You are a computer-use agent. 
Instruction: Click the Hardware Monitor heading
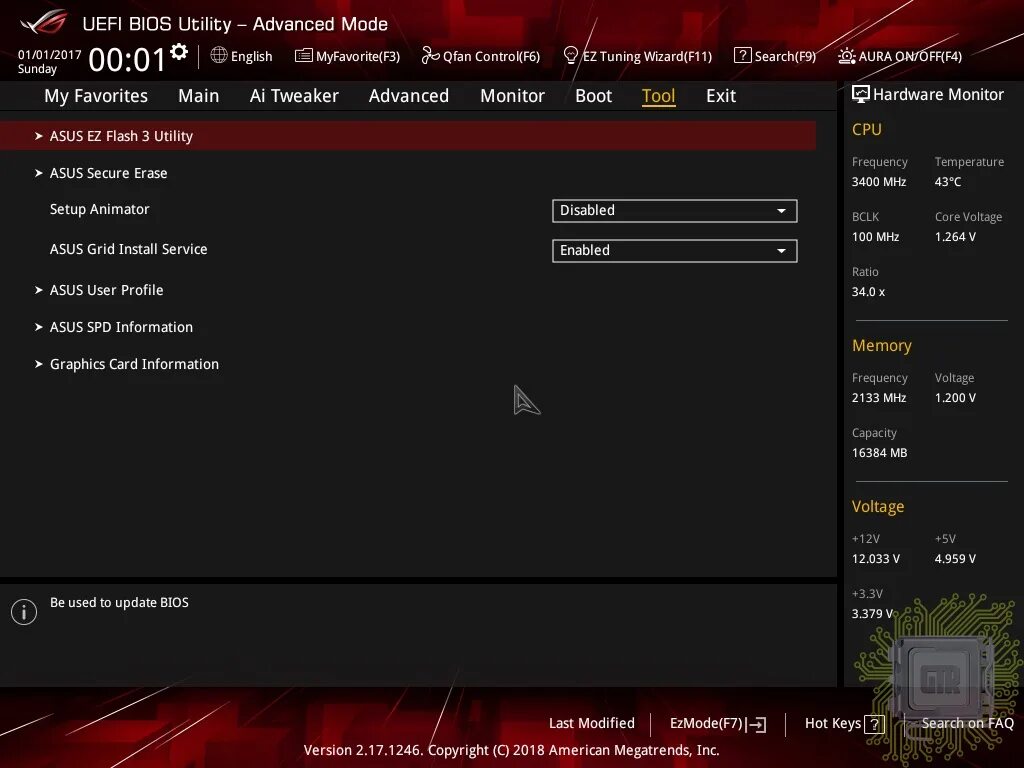point(938,95)
